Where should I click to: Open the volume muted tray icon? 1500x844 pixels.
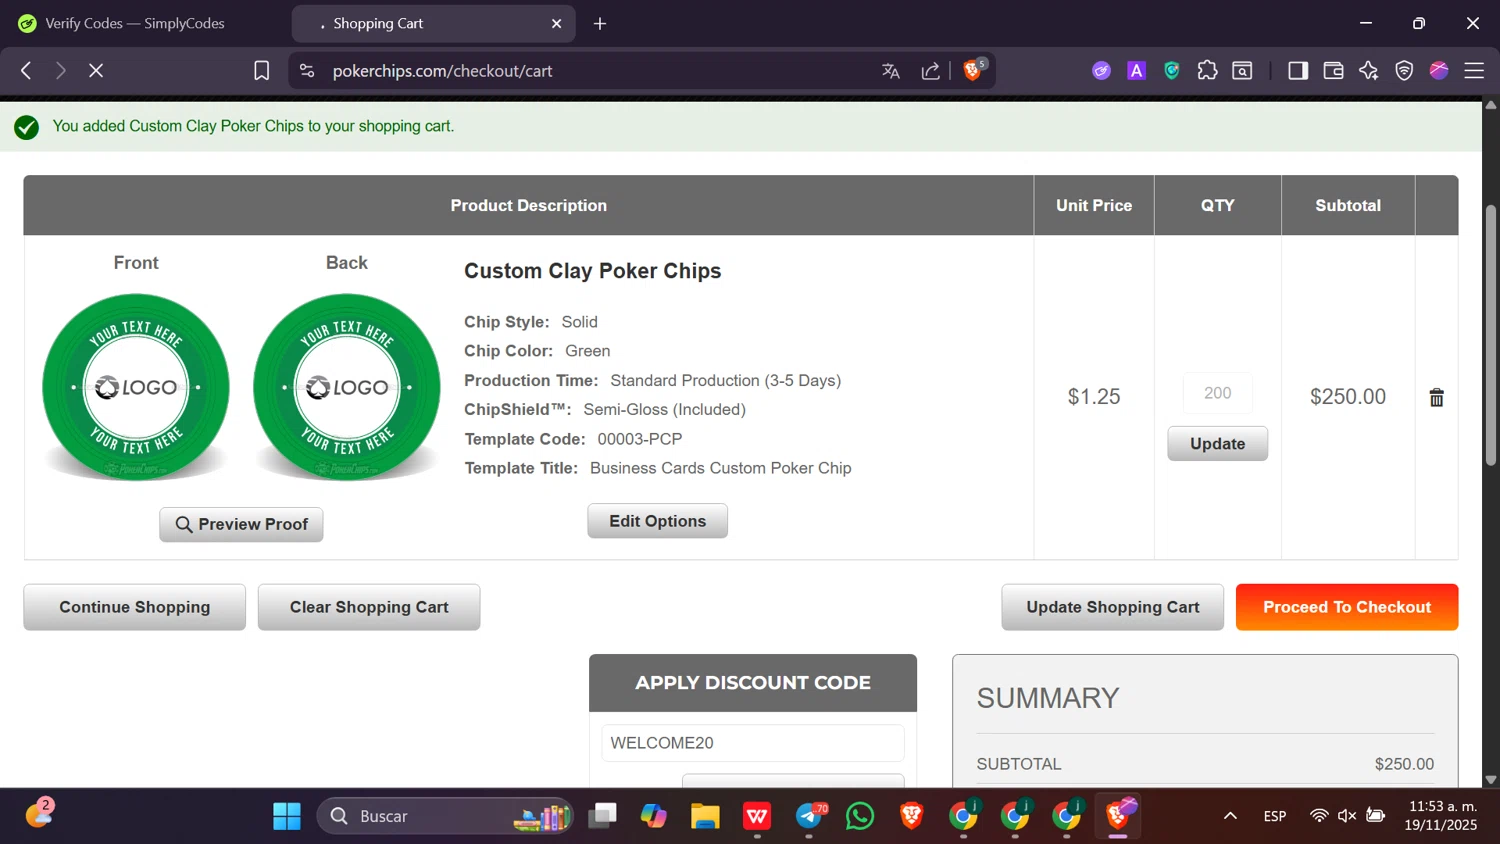click(x=1347, y=816)
